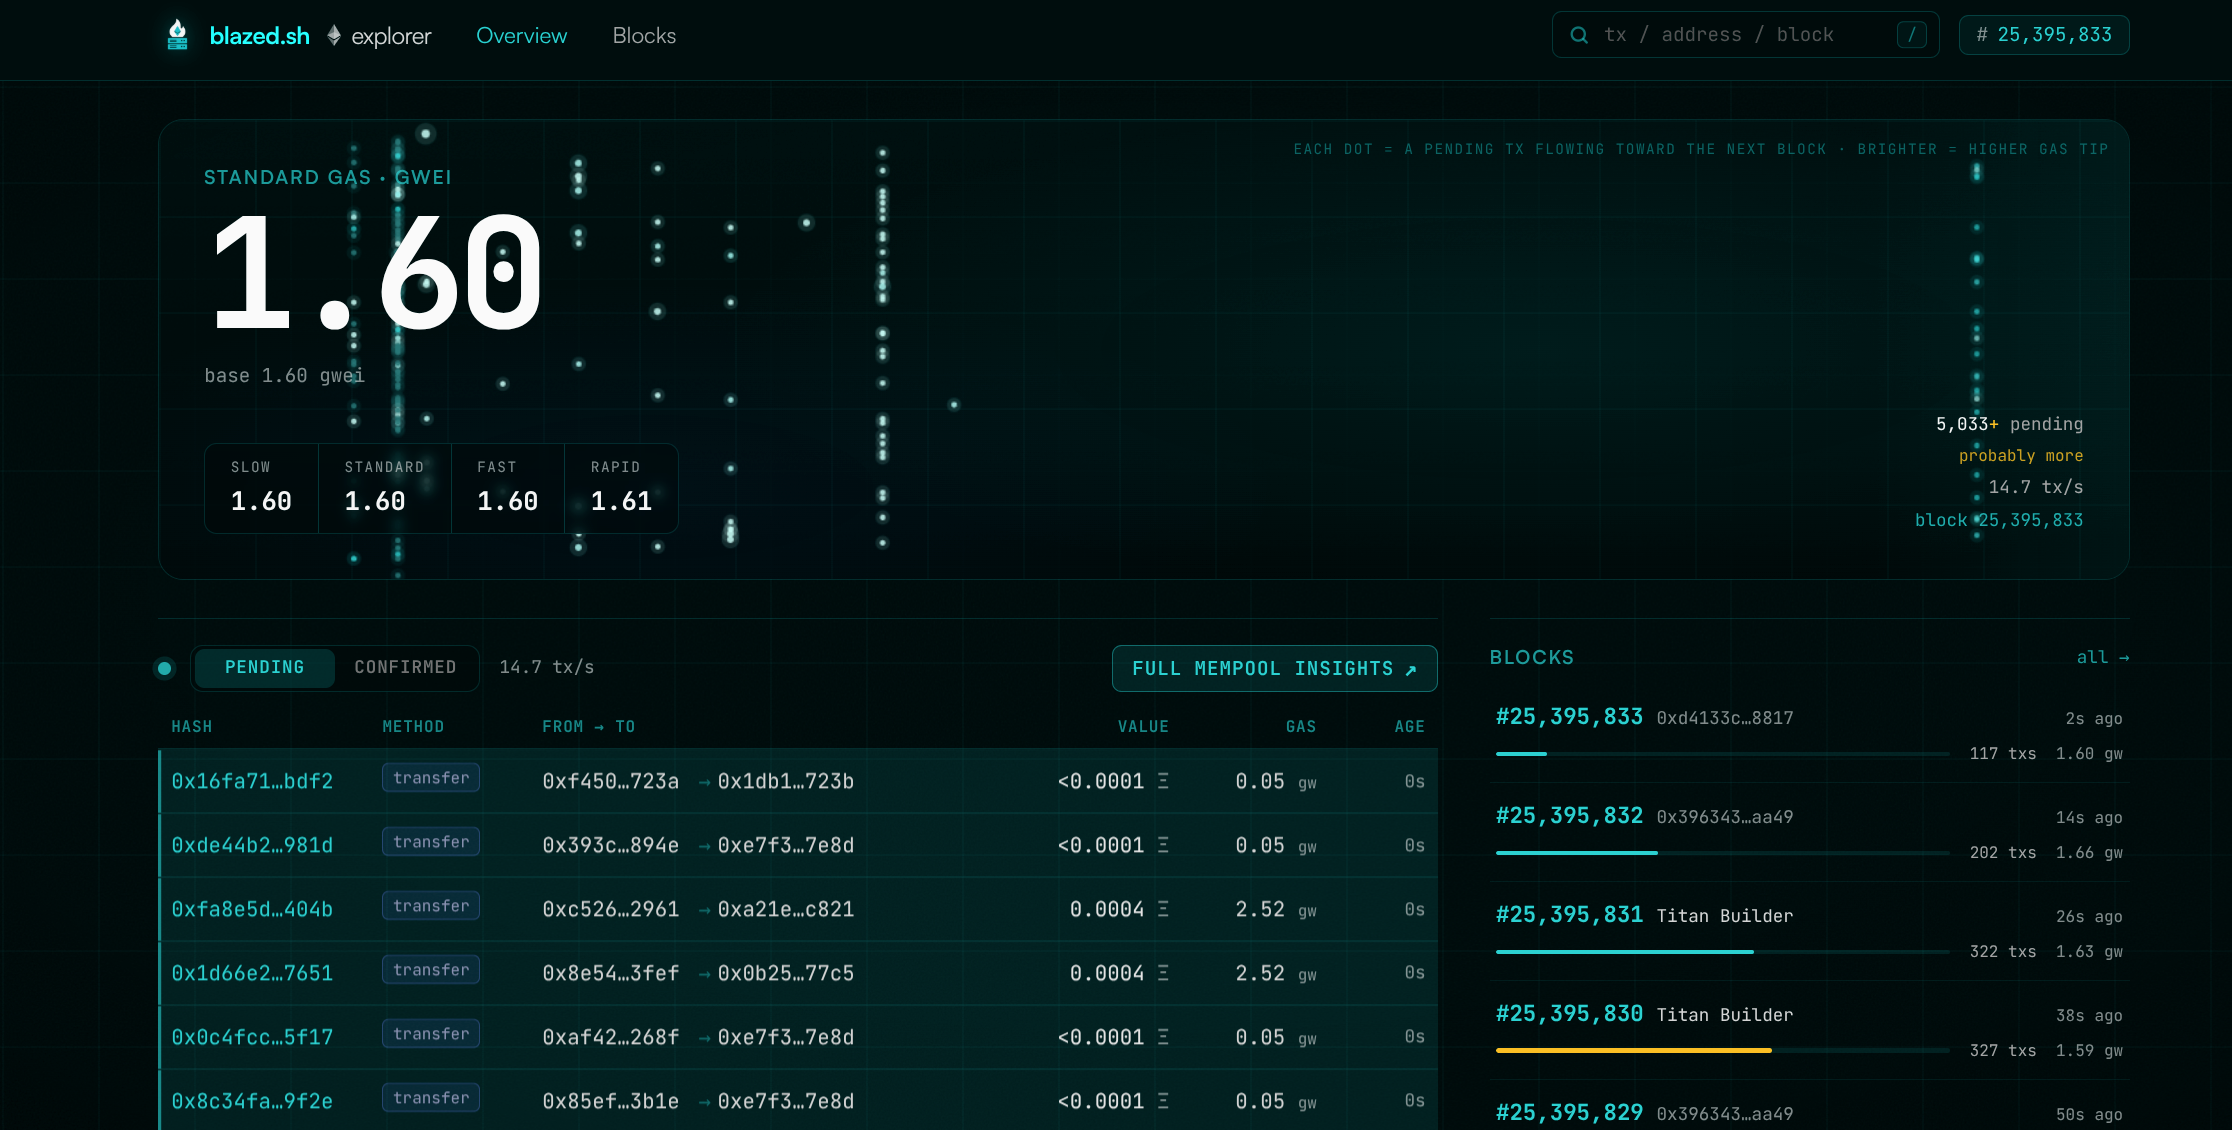Open block #25,395,829

pyautogui.click(x=1569, y=1112)
